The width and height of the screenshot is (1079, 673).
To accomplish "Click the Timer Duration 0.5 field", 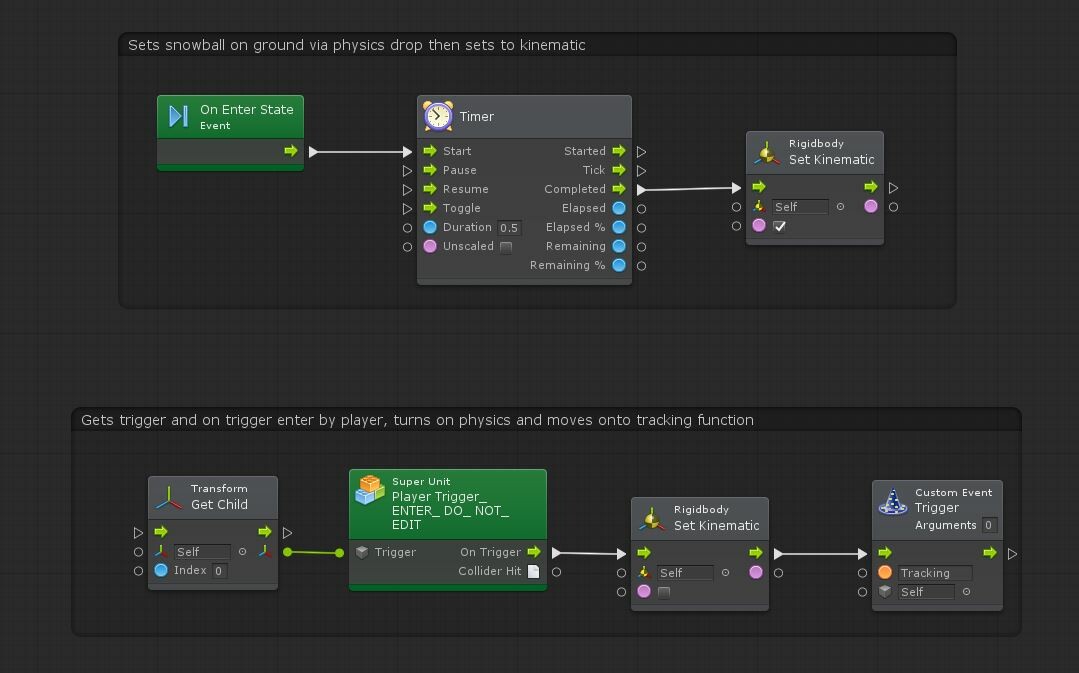I will [x=509, y=228].
